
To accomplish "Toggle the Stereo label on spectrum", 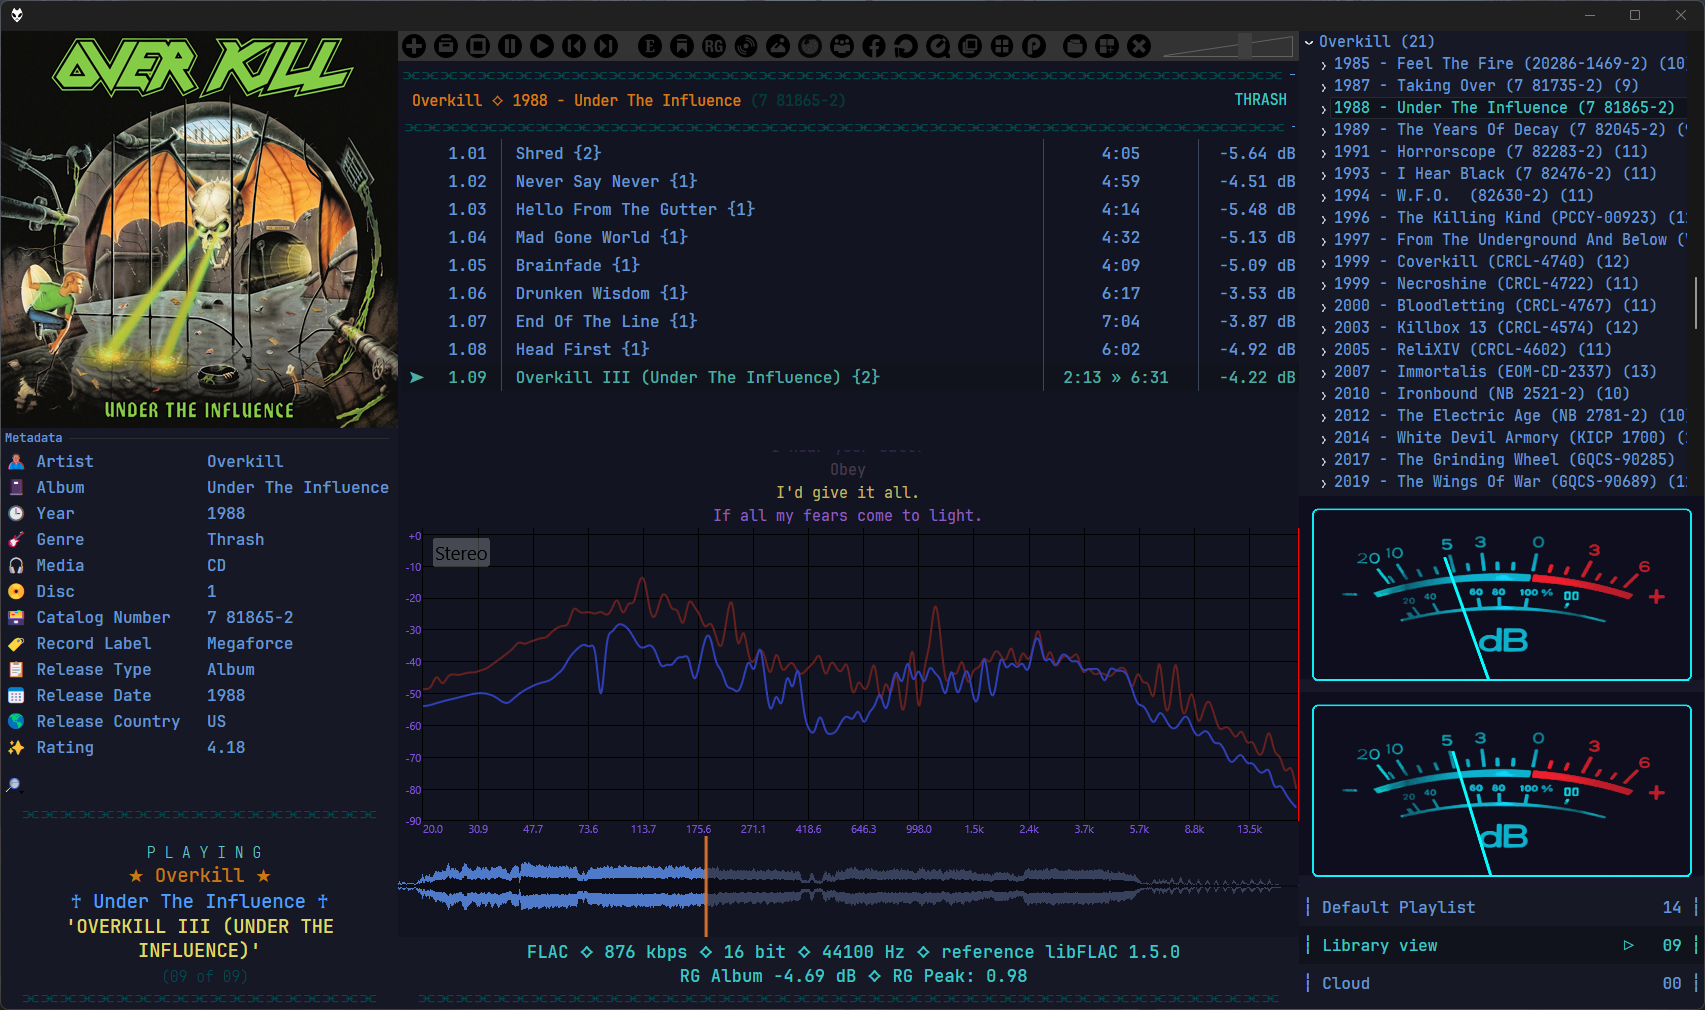I will tap(461, 553).
